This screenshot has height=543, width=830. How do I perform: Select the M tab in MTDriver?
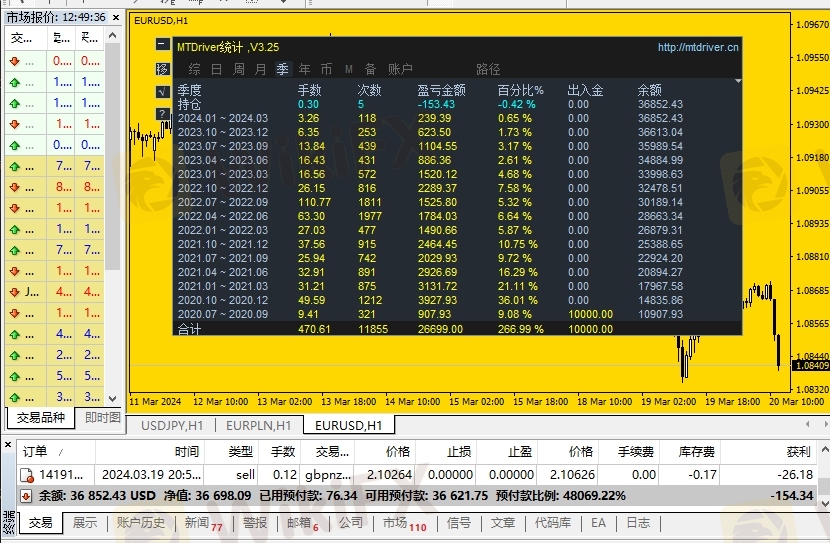click(349, 69)
